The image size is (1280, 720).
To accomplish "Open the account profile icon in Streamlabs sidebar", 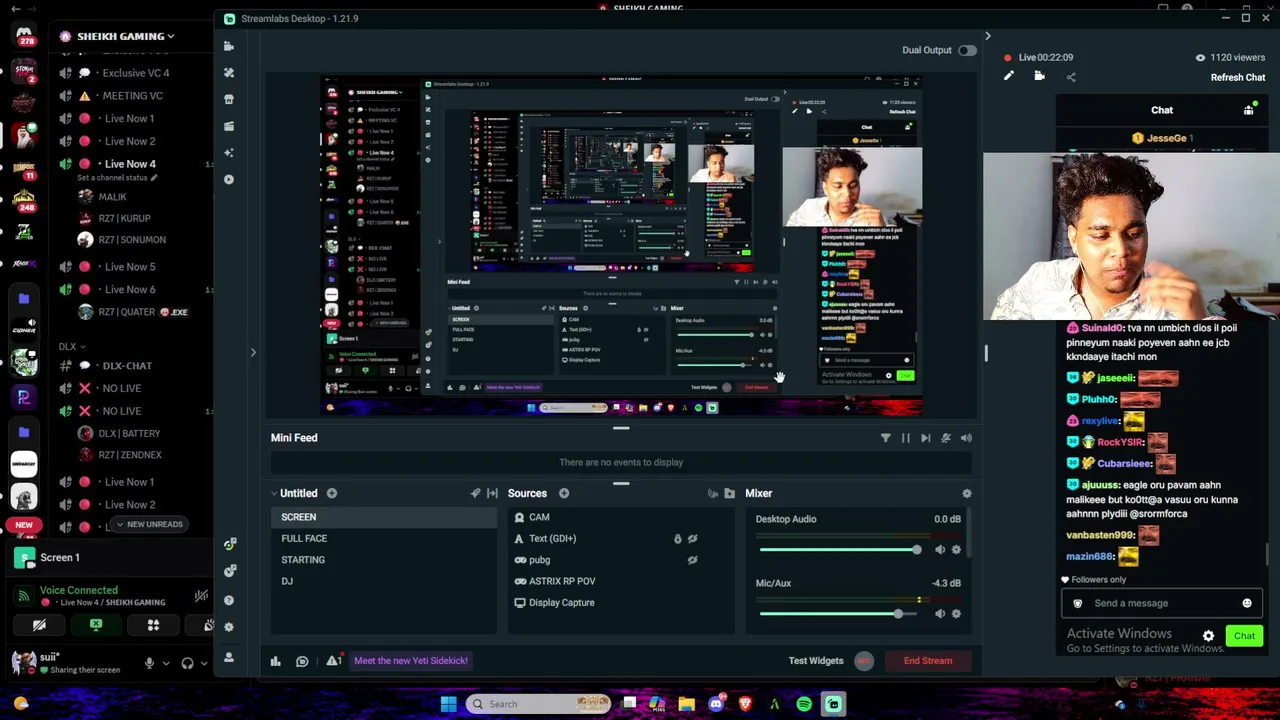I will pyautogui.click(x=229, y=657).
